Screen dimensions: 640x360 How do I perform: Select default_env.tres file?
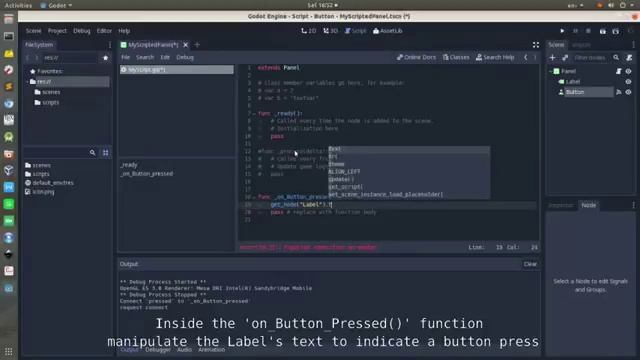[x=49, y=183]
